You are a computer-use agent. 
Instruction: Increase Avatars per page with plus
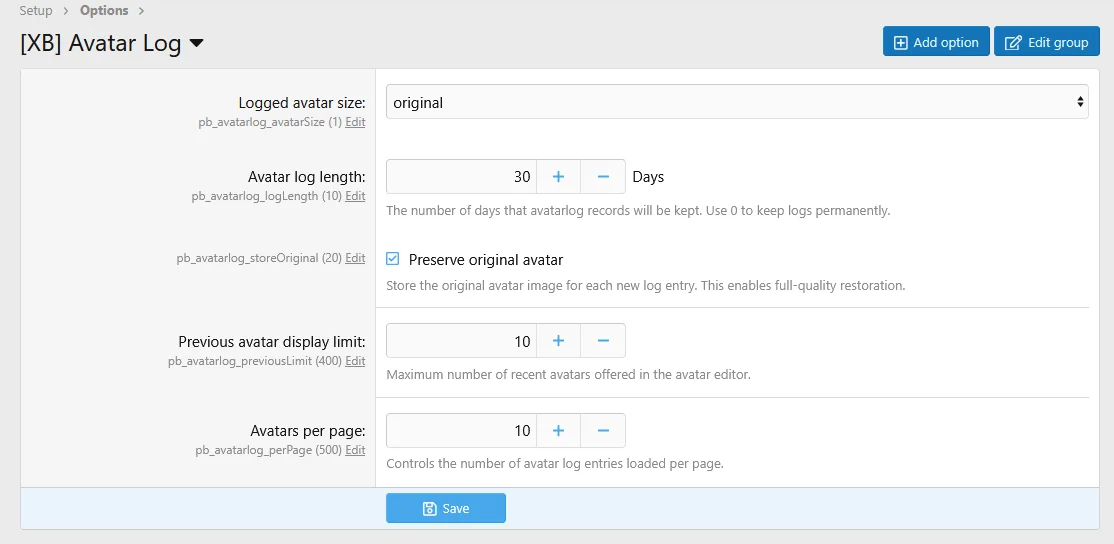pyautogui.click(x=558, y=430)
